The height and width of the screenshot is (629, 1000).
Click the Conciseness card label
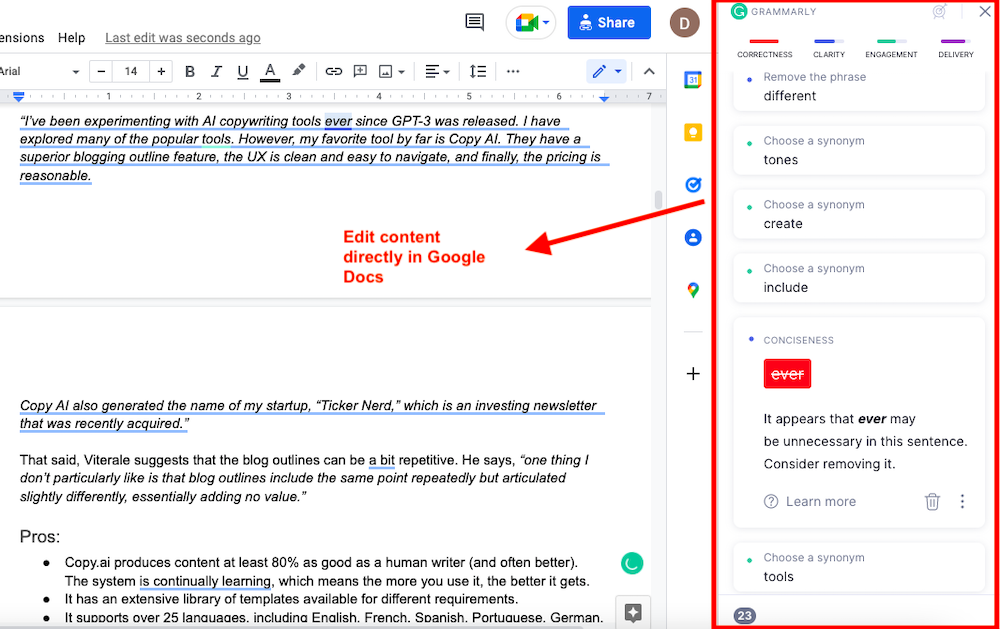point(798,340)
